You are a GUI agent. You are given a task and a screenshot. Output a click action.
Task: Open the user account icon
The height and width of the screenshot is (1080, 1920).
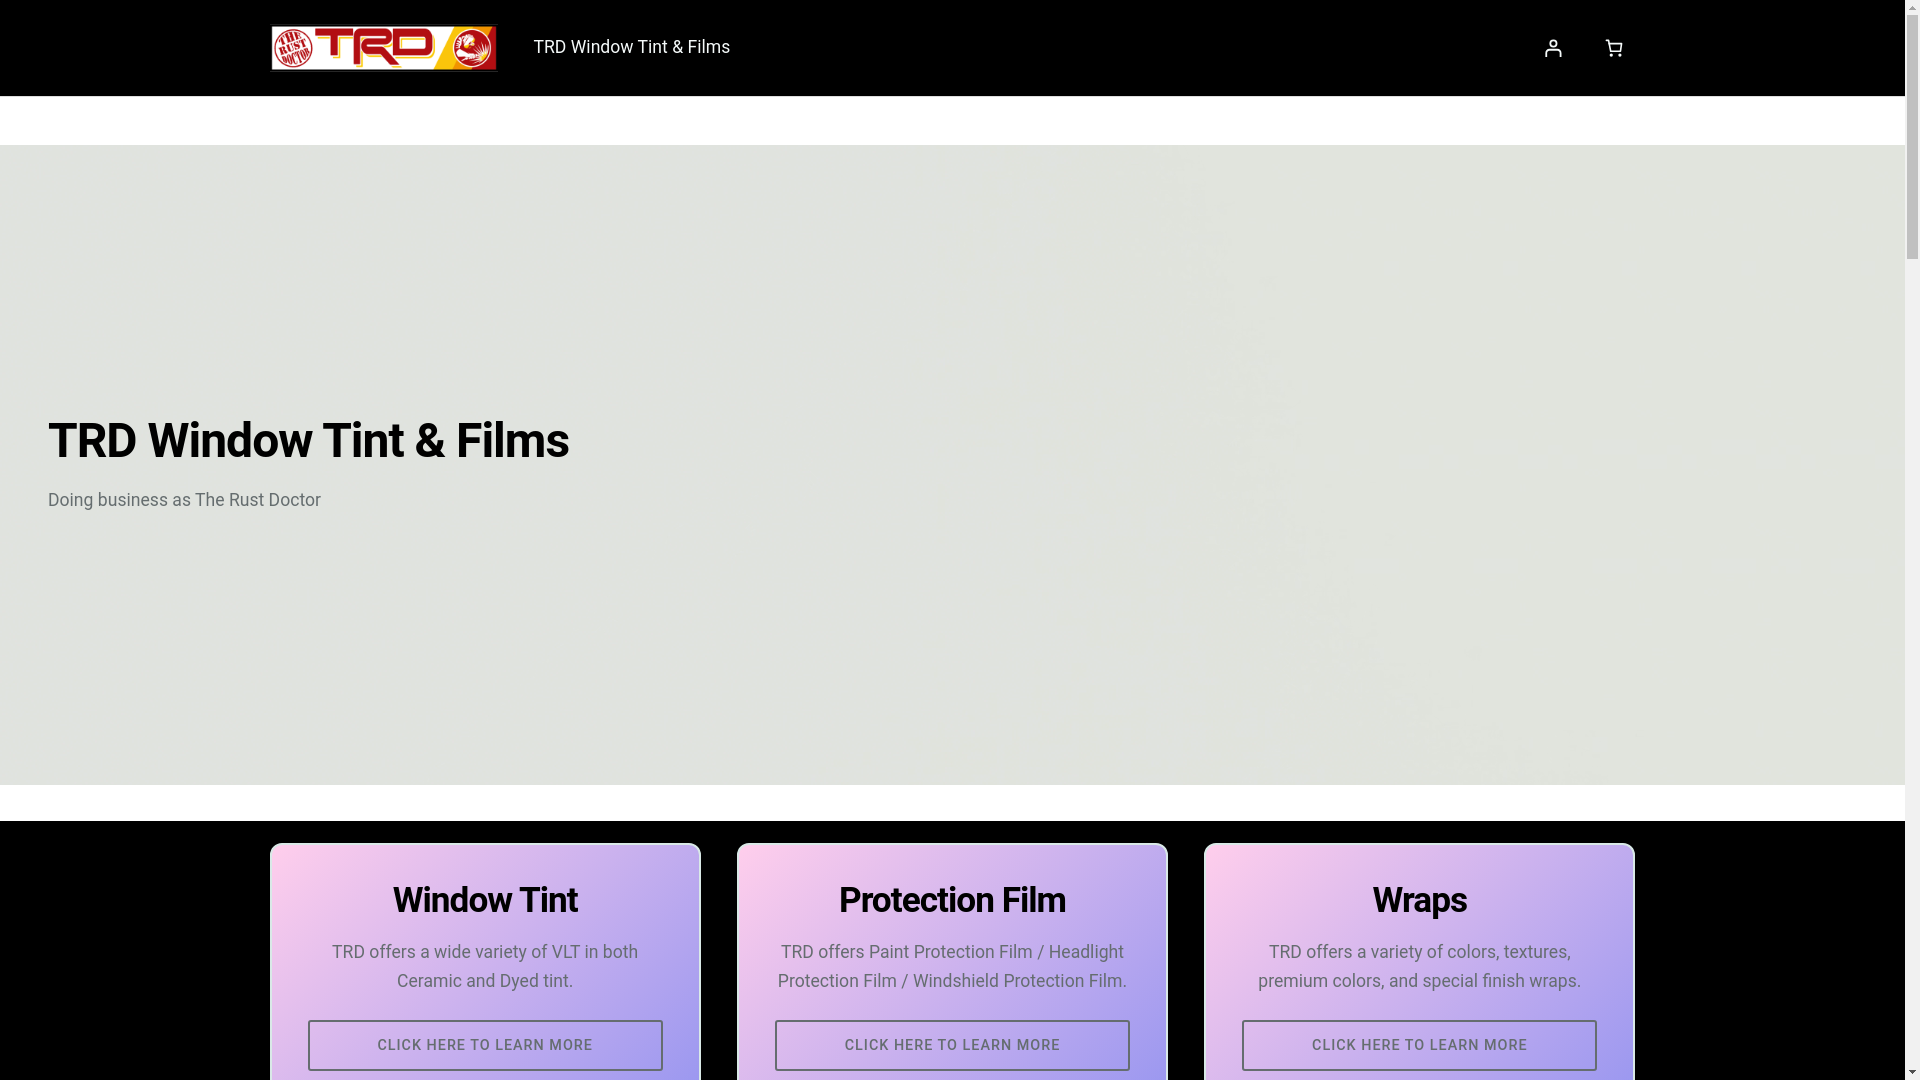pyautogui.click(x=1552, y=48)
